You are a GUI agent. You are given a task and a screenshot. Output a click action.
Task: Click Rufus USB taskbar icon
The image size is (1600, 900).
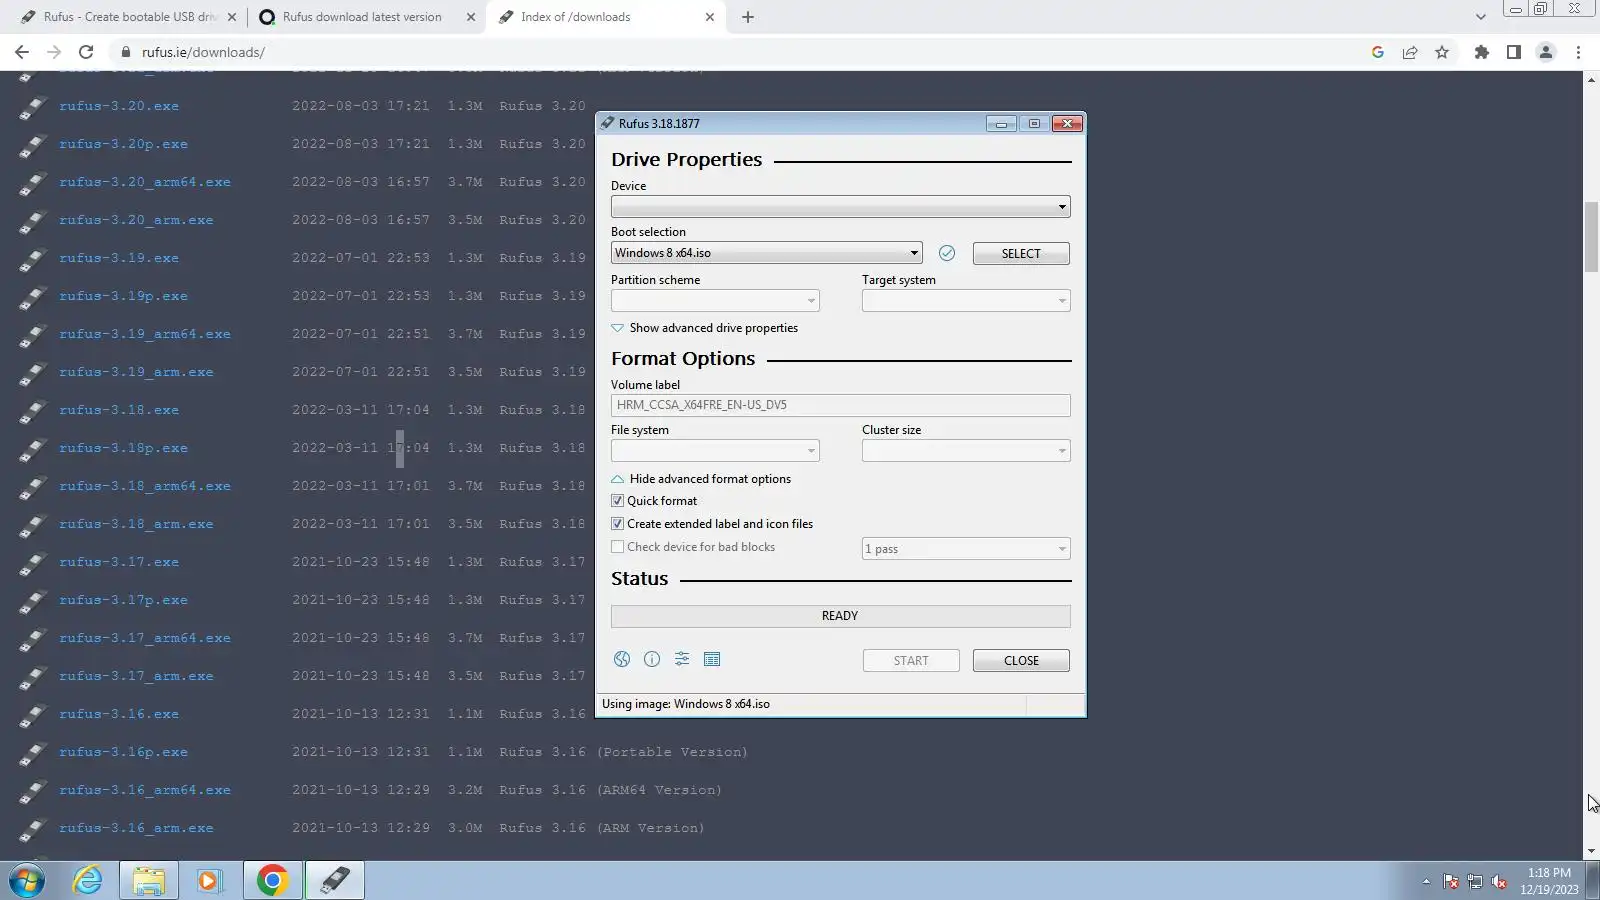(335, 881)
